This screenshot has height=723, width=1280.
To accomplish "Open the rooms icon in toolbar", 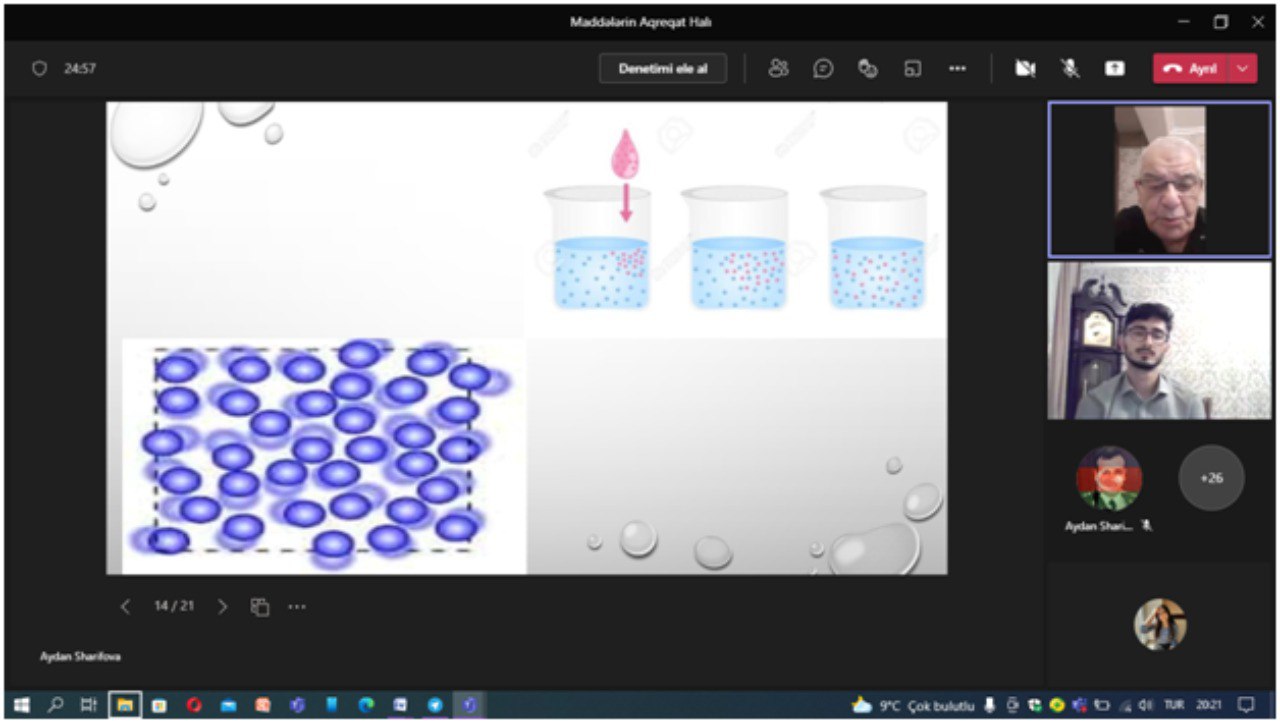I will (x=912, y=68).
